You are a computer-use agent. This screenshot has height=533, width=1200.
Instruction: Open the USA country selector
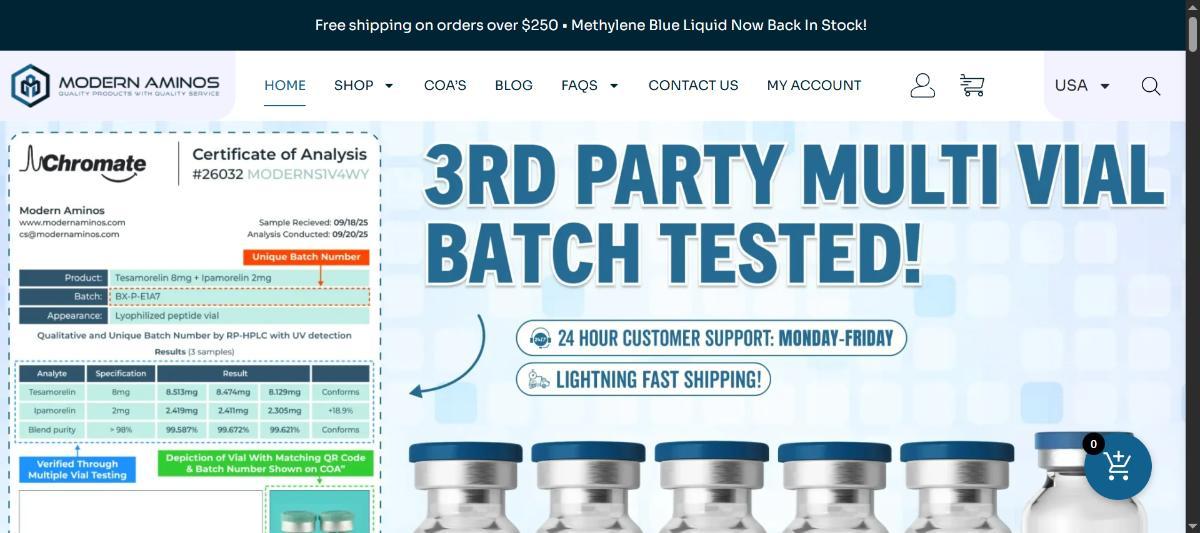(1082, 85)
